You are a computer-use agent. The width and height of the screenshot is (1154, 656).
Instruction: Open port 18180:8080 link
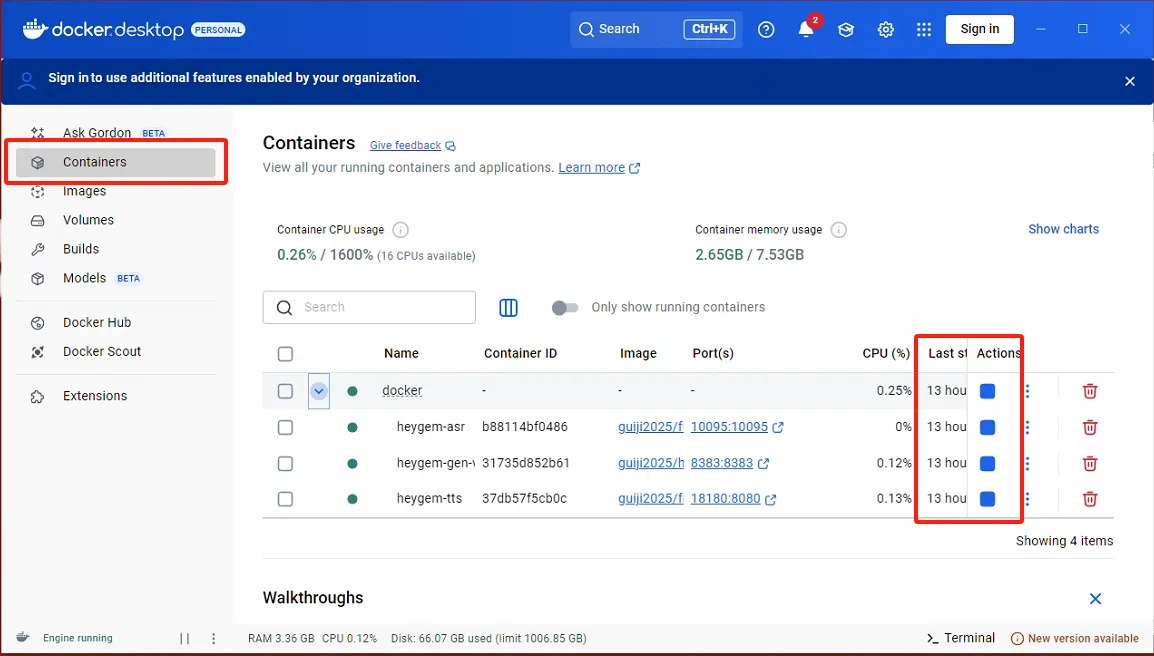click(x=733, y=499)
